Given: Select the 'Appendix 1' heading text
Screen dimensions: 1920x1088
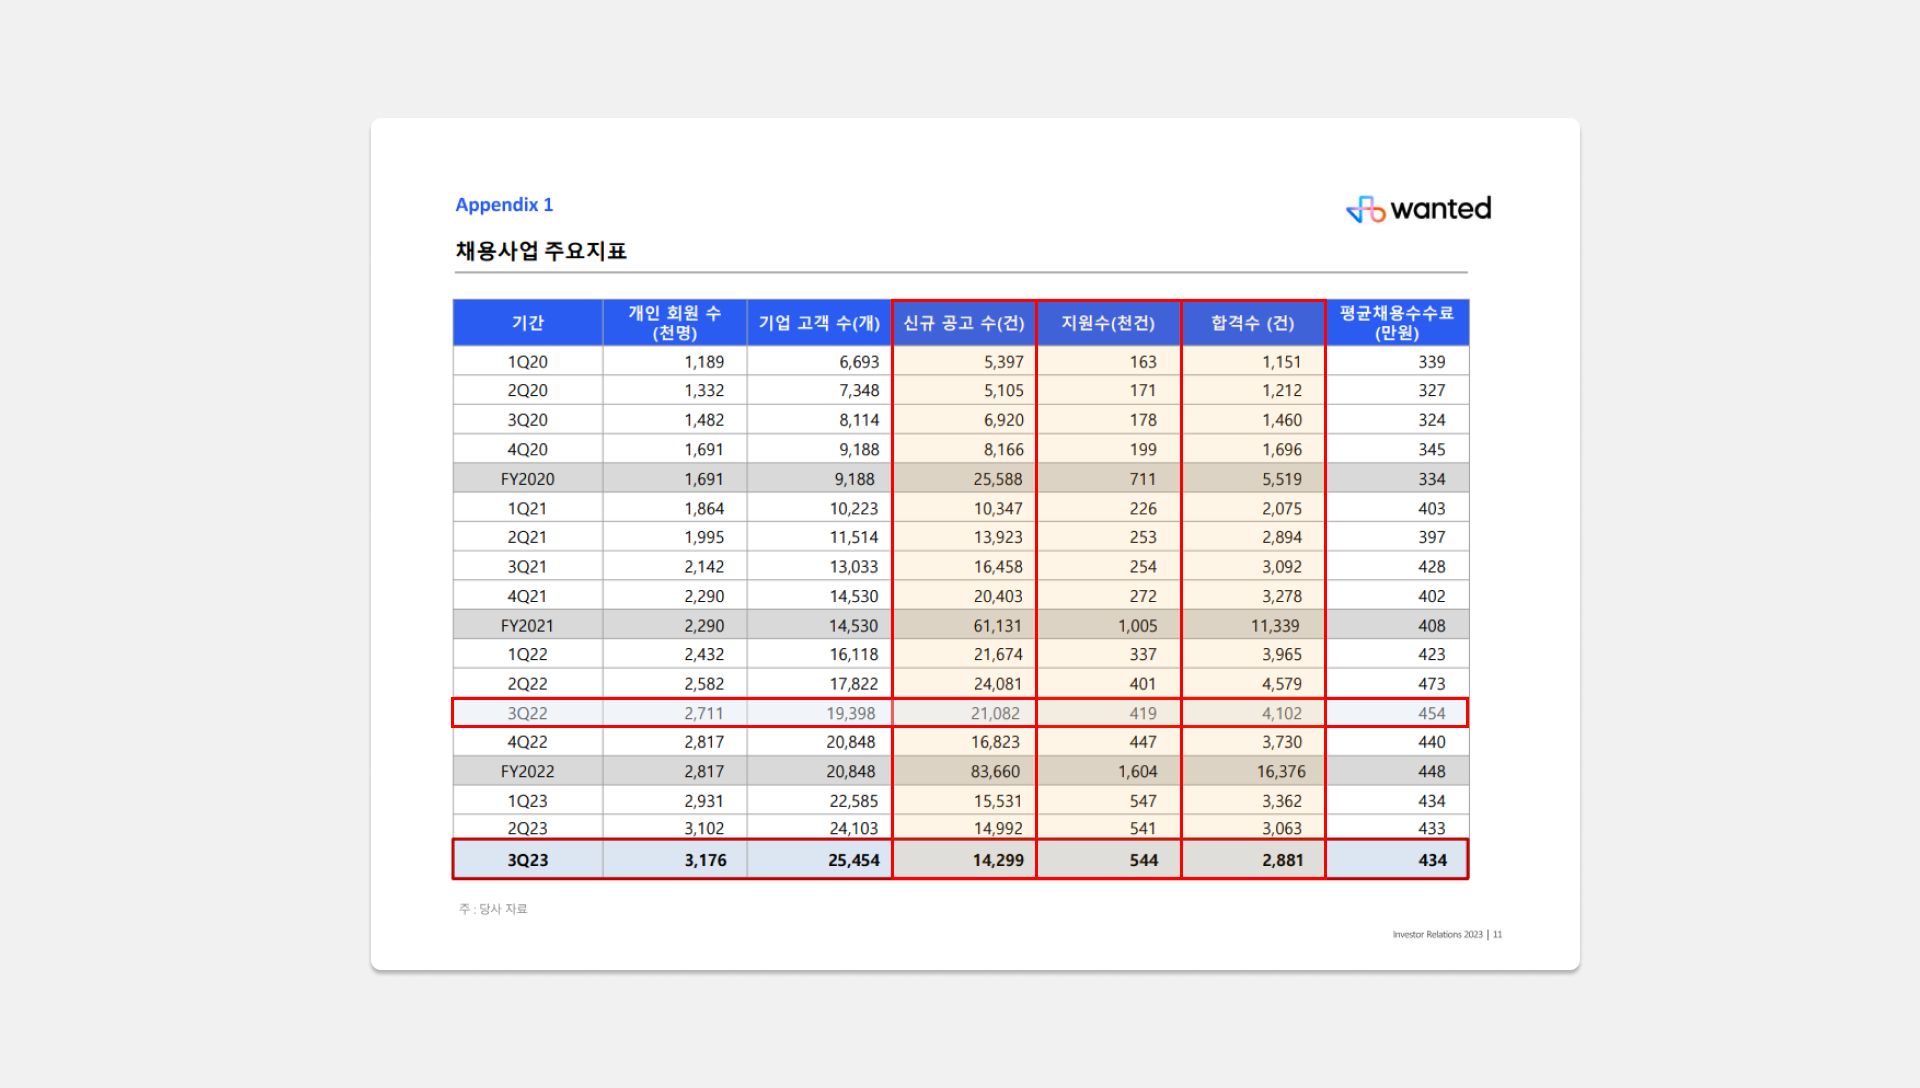Looking at the screenshot, I should [504, 205].
